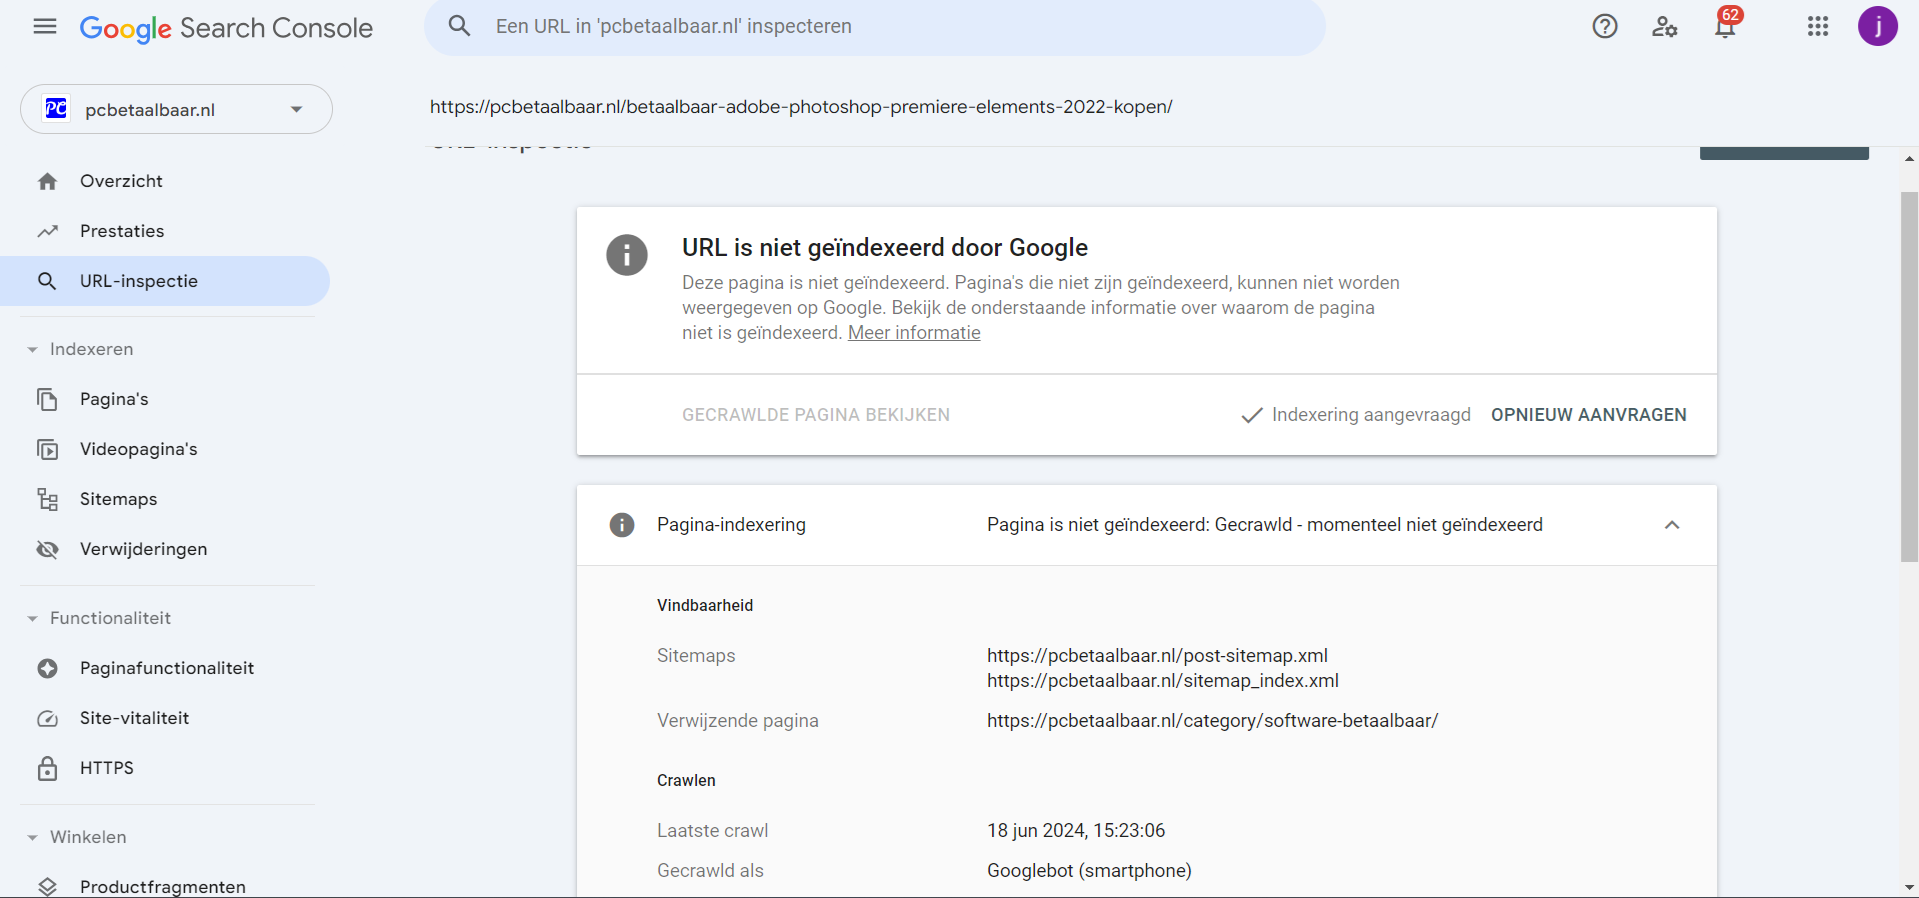Click the Productfragmenten layers icon
The width and height of the screenshot is (1919, 898).
tap(47, 887)
